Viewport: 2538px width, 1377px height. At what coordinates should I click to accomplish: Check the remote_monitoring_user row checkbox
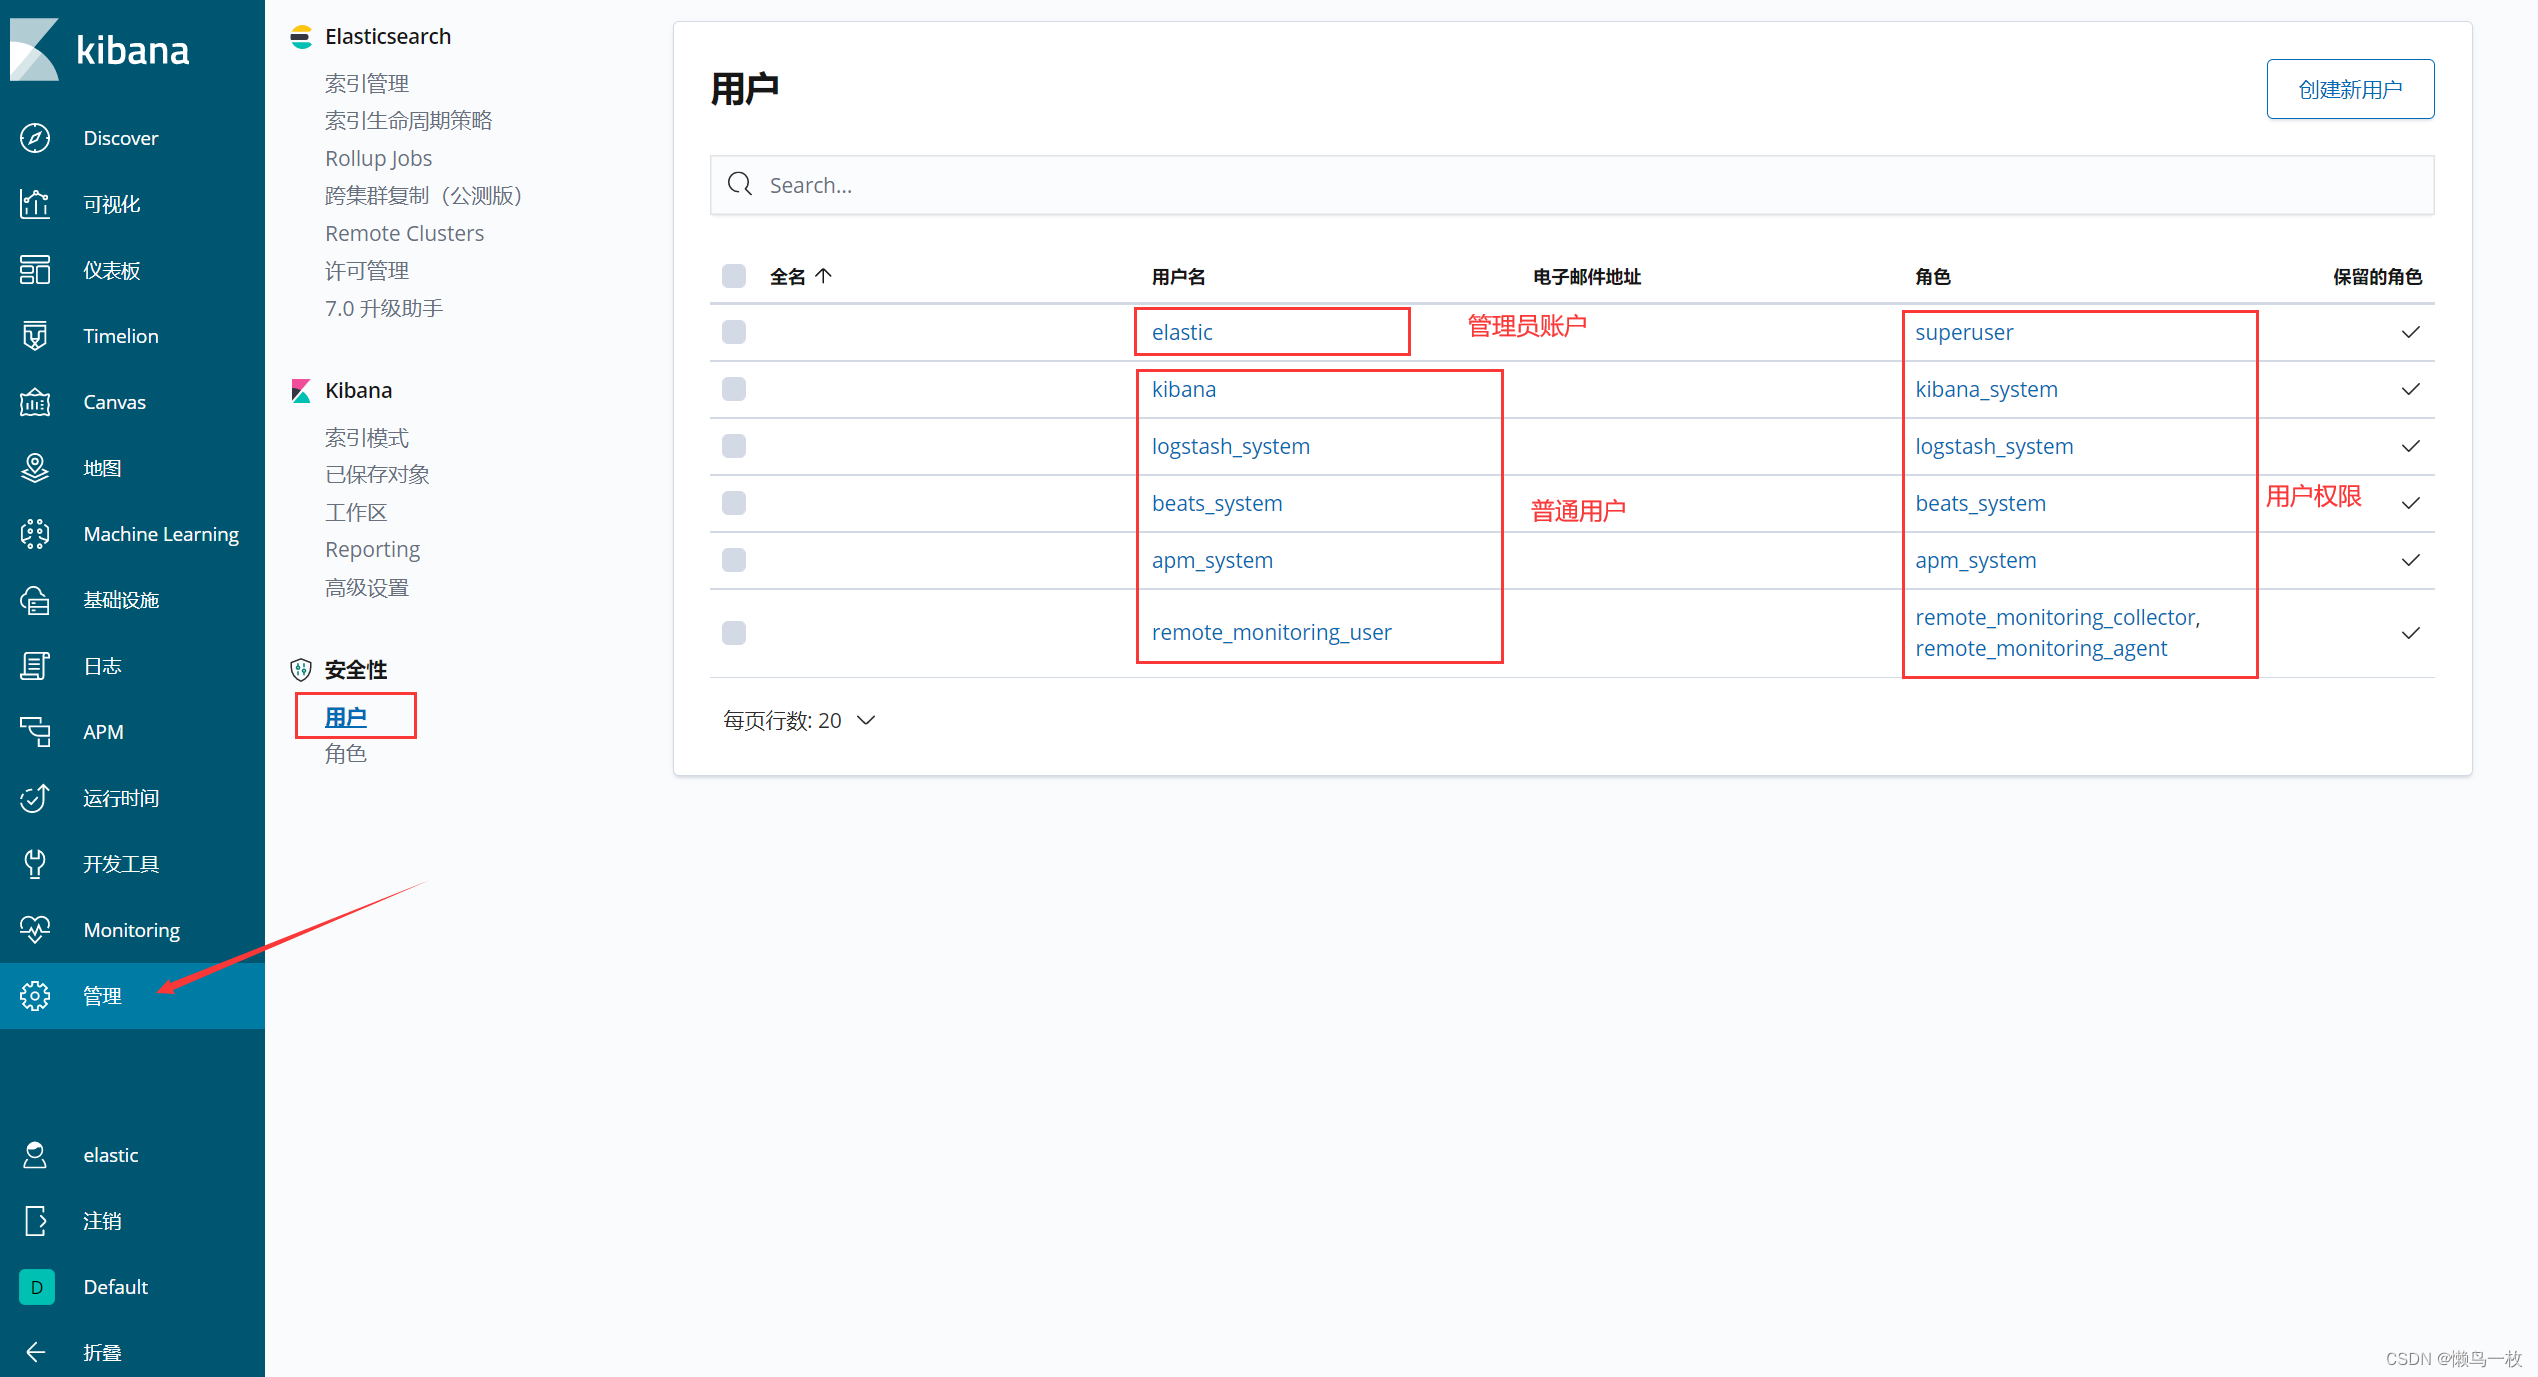[734, 633]
